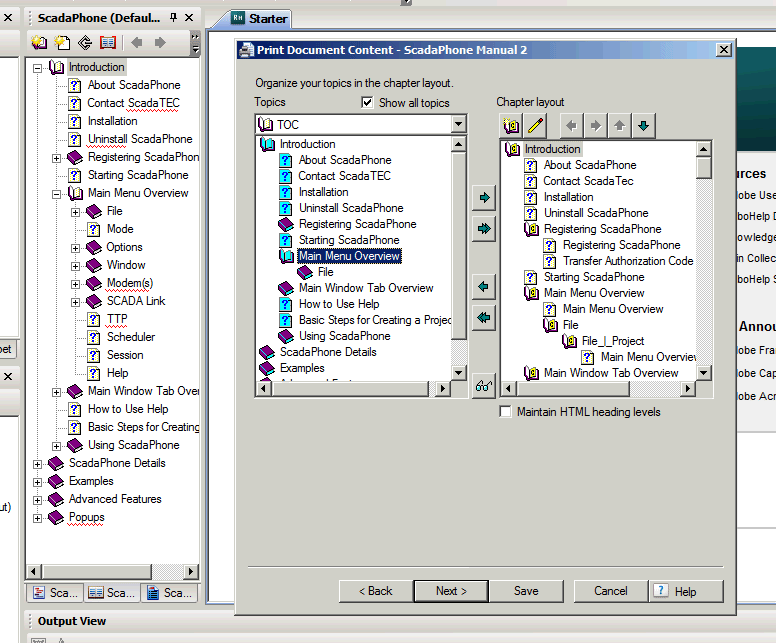Click the question mark icon beside Mode topic
776x643 pixels.
(94, 229)
